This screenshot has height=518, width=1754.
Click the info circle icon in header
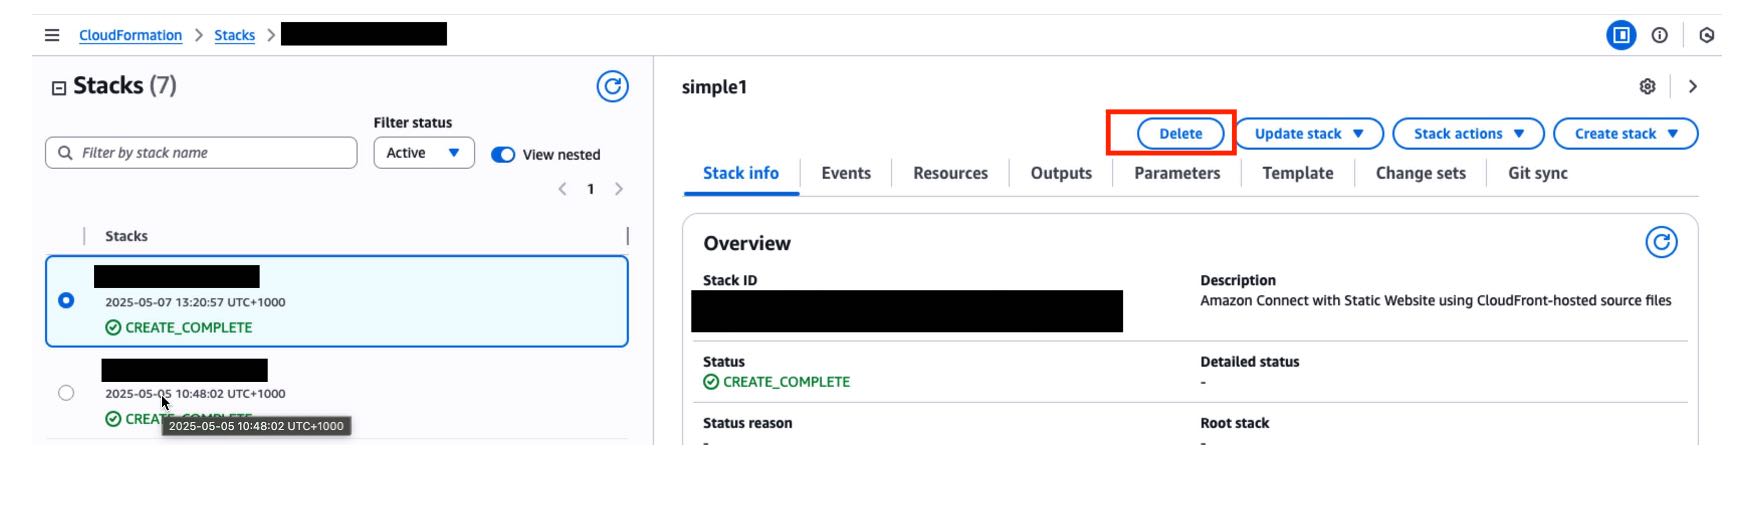(1659, 35)
